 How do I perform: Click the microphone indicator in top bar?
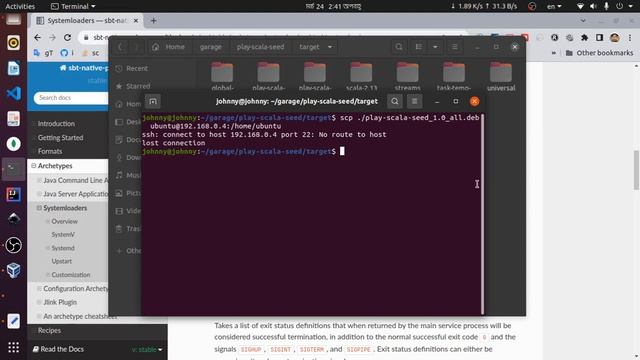pos(606,6)
